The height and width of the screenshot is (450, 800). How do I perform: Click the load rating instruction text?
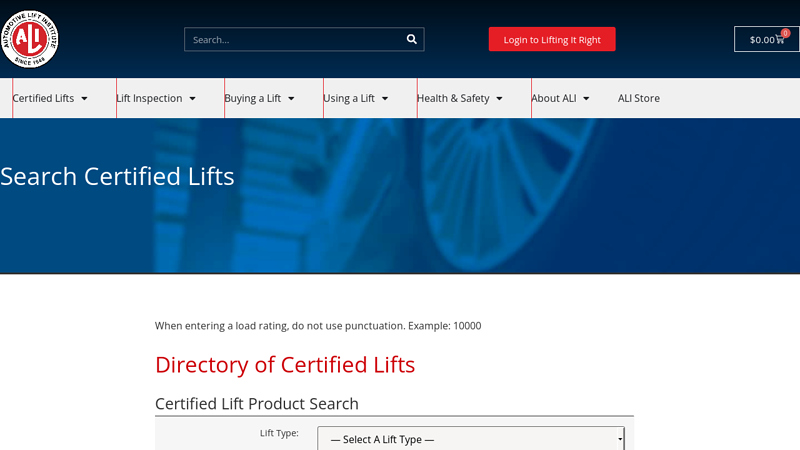[318, 326]
